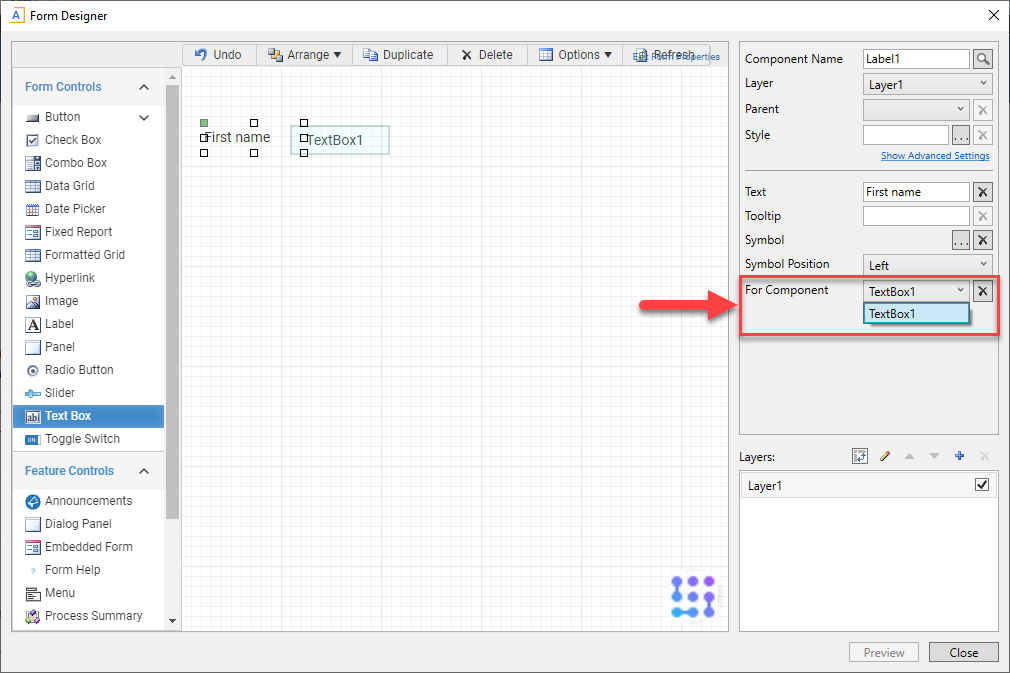
Task: Click the add layer plus icon
Action: [959, 456]
